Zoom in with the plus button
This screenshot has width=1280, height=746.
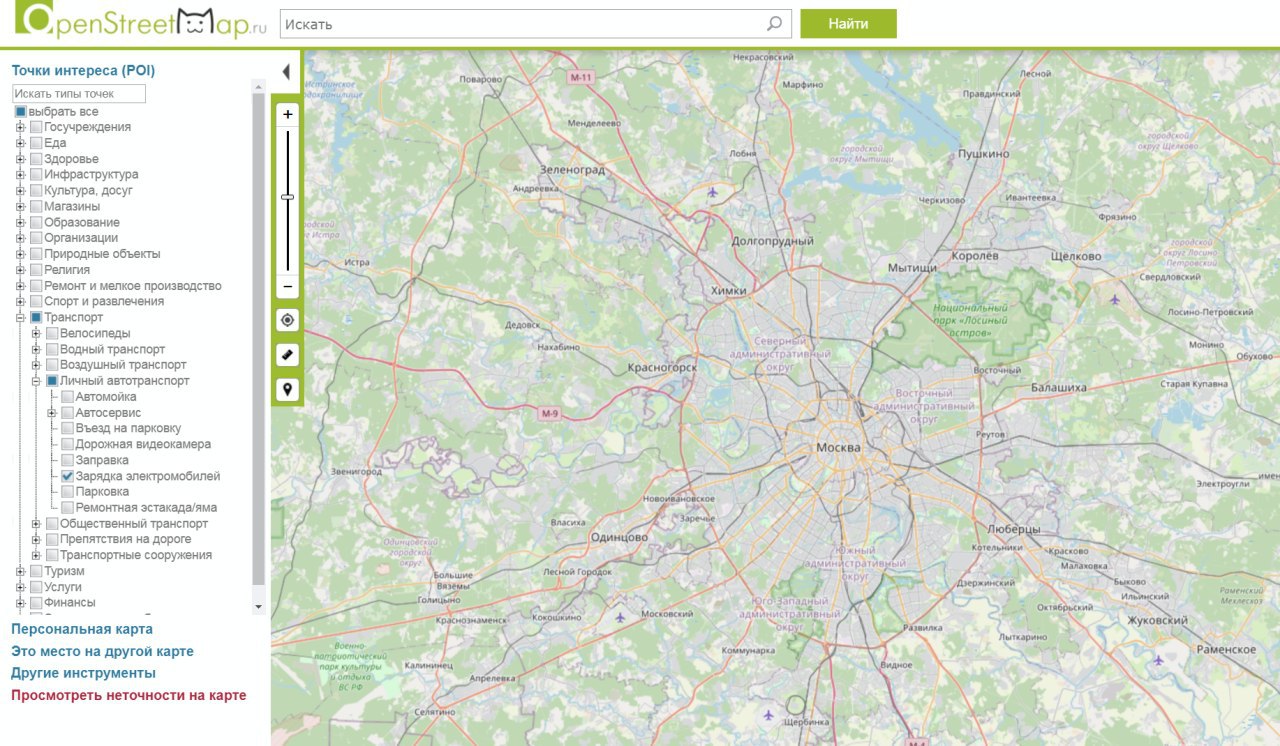(x=288, y=115)
